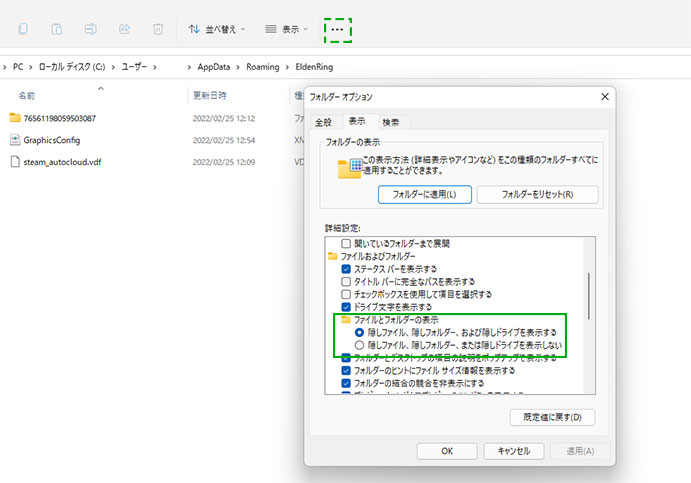
Task: Select 隠しファイルを表示しない radio button
Action: [x=347, y=345]
